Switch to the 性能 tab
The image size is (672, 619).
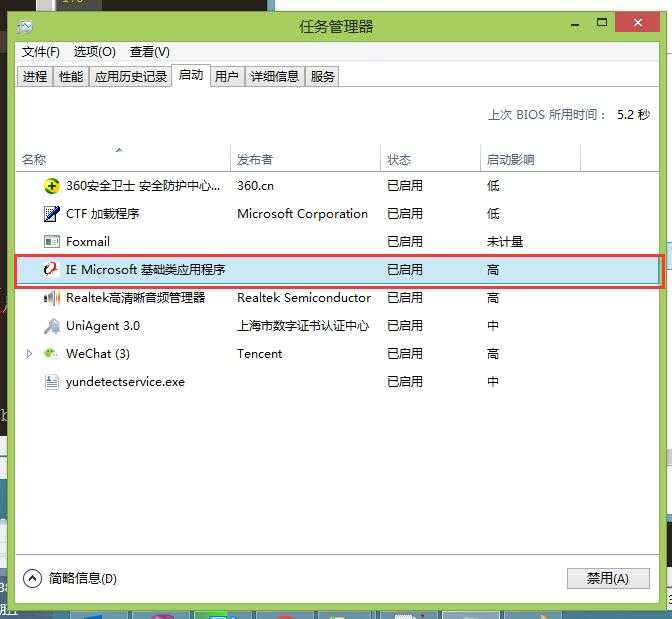point(71,77)
